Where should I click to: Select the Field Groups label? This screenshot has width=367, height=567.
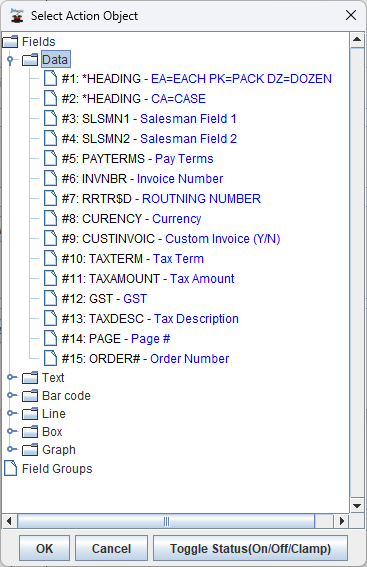pyautogui.click(x=57, y=469)
